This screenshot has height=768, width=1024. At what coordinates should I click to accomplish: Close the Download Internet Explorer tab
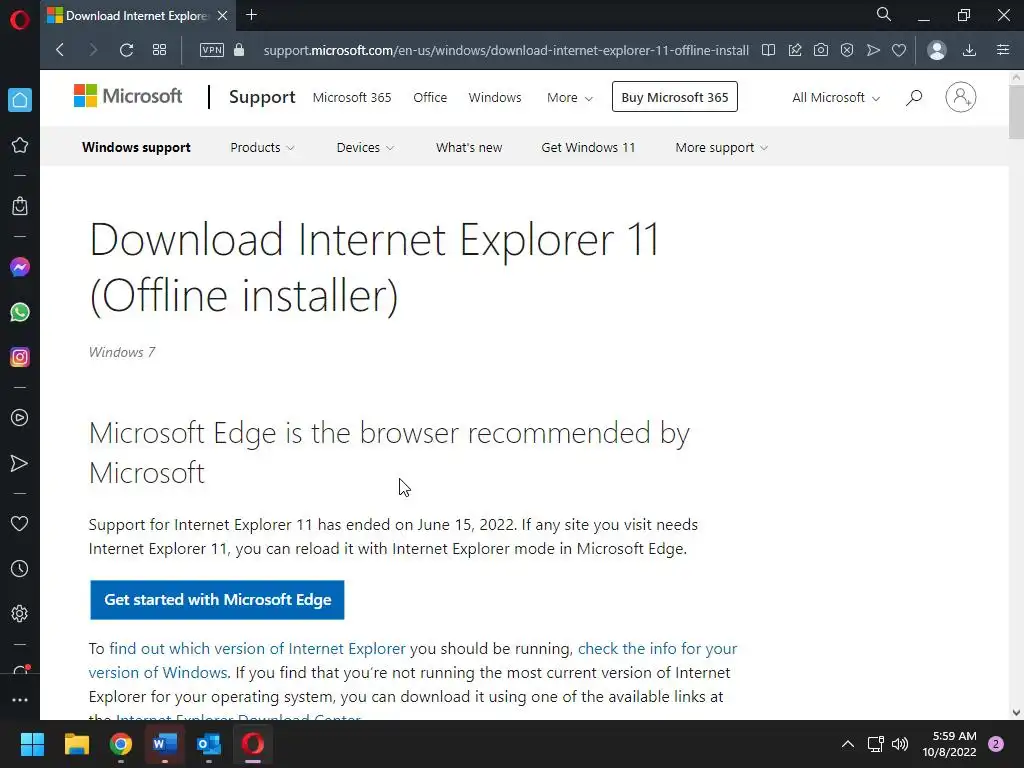click(x=223, y=16)
